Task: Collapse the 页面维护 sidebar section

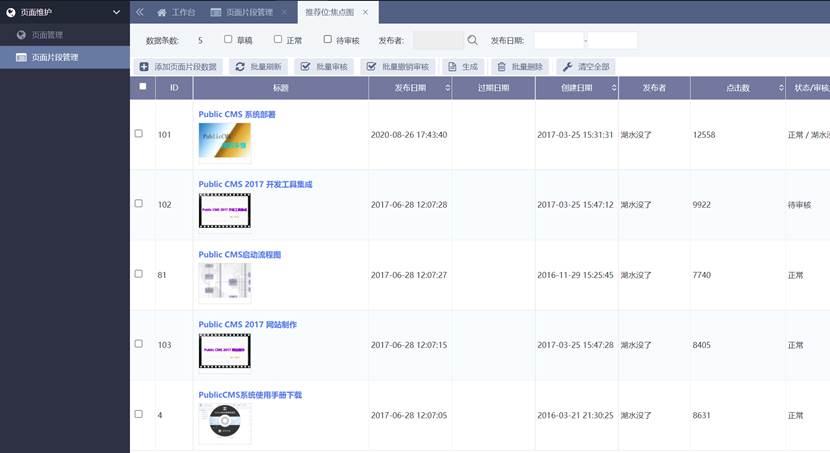Action: click(117, 12)
